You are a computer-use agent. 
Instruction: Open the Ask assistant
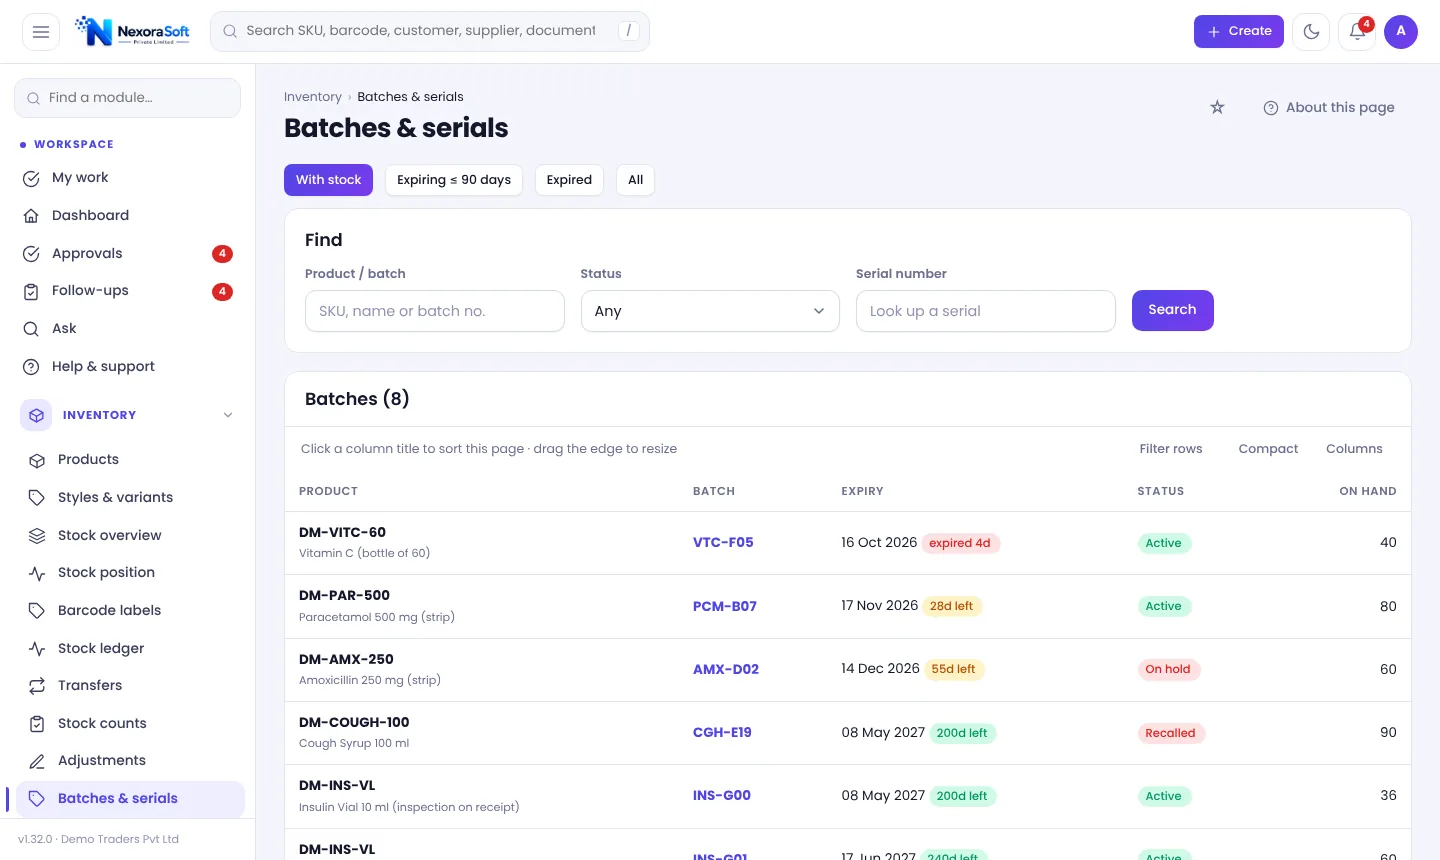click(x=127, y=329)
